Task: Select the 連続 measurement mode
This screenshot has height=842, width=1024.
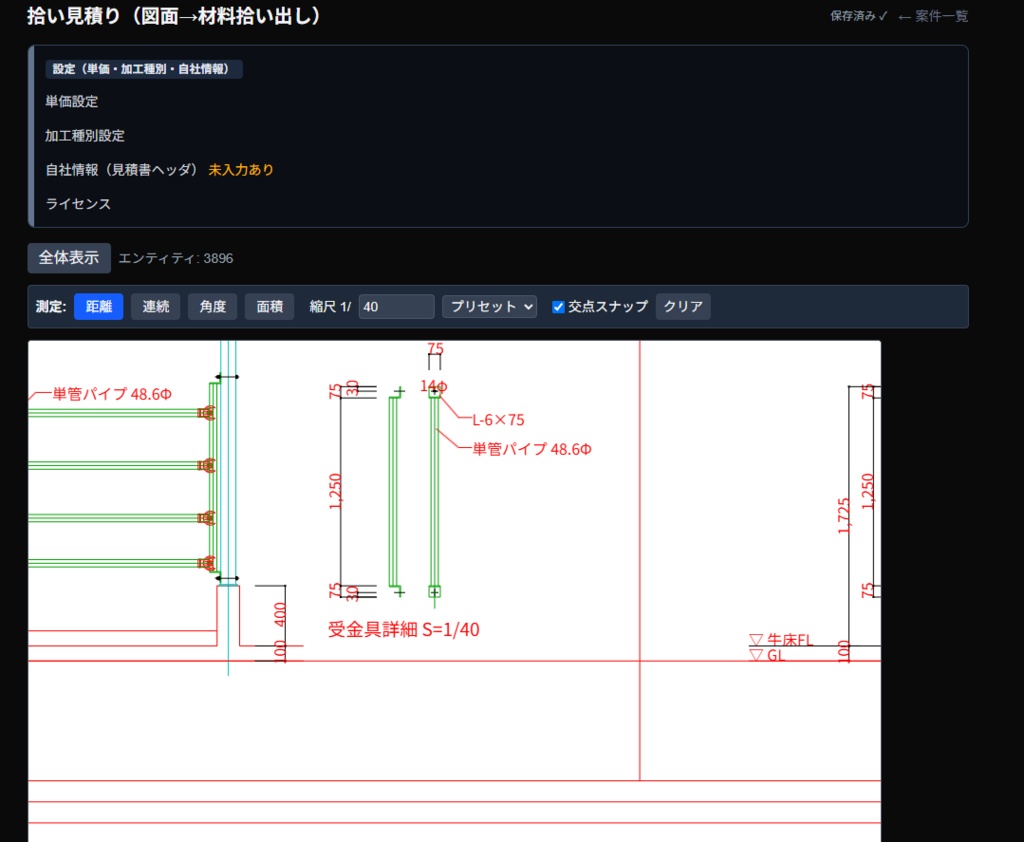Action: click(x=155, y=306)
